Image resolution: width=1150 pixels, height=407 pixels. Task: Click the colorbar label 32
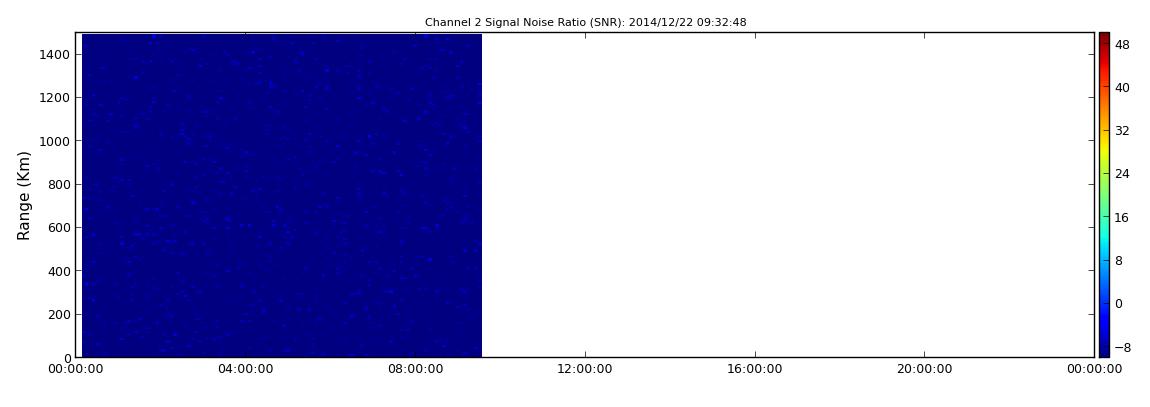[1121, 131]
